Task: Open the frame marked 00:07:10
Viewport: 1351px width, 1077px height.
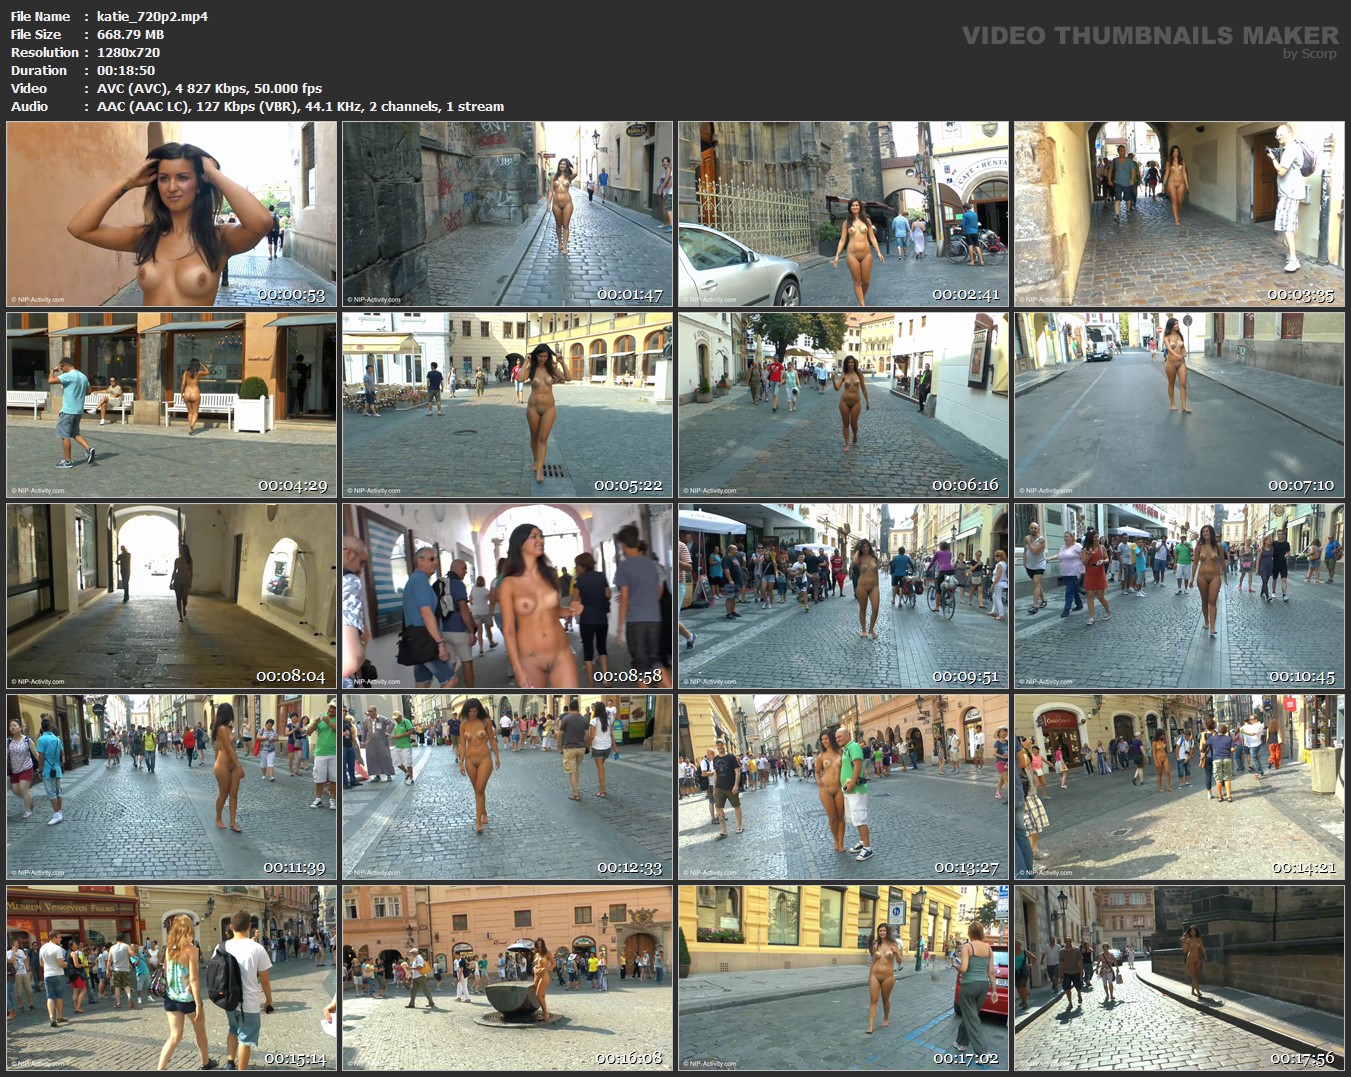Action: [1180, 405]
